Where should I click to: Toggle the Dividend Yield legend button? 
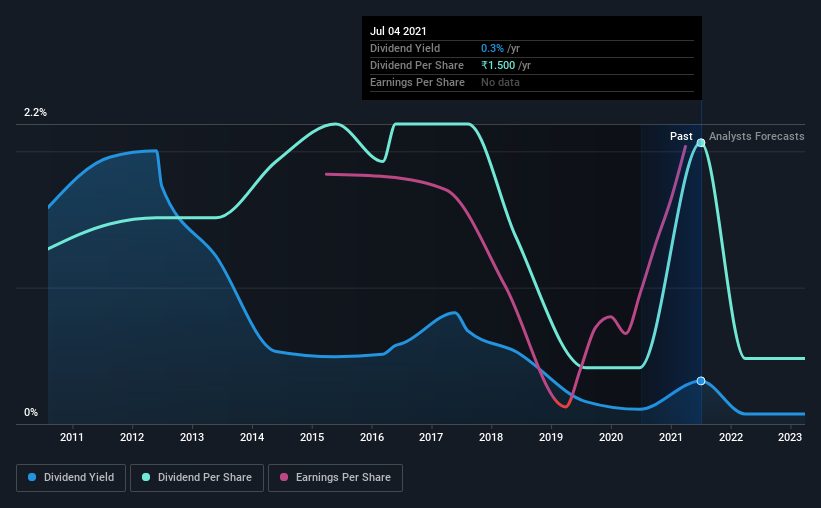[71, 478]
